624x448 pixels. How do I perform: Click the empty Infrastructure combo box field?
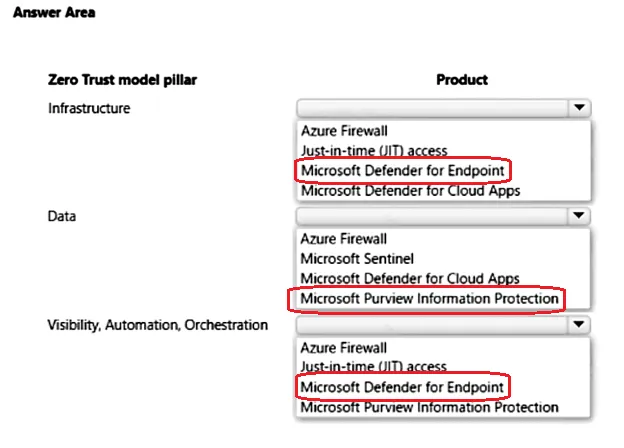pyautogui.click(x=433, y=108)
